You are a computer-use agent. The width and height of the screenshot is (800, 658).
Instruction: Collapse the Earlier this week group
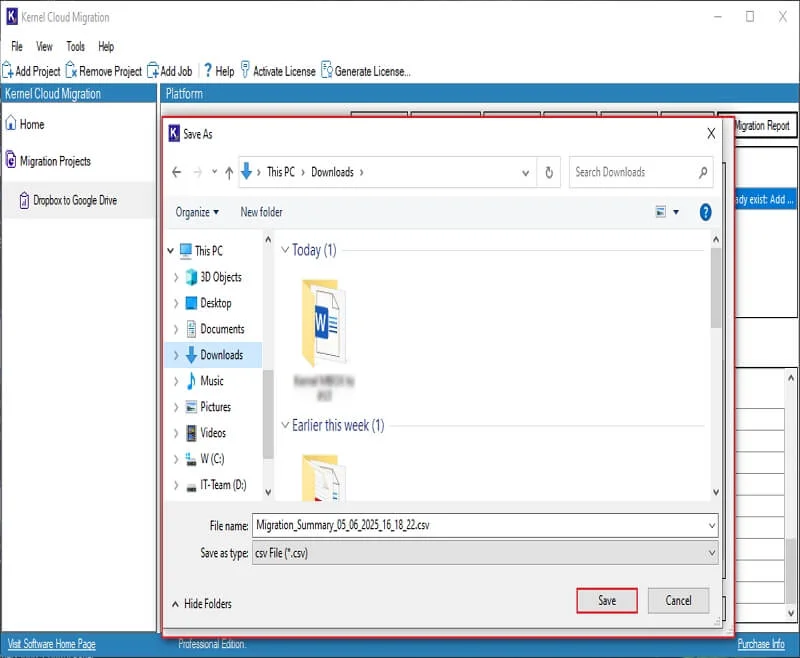coord(285,425)
